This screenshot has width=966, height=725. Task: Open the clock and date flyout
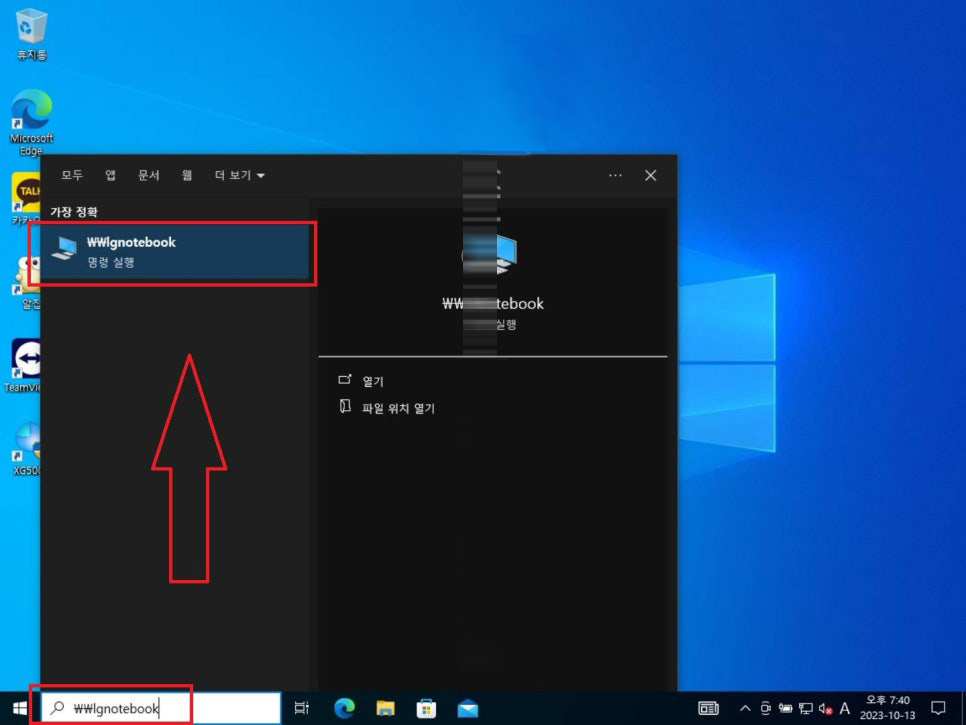tap(887, 708)
